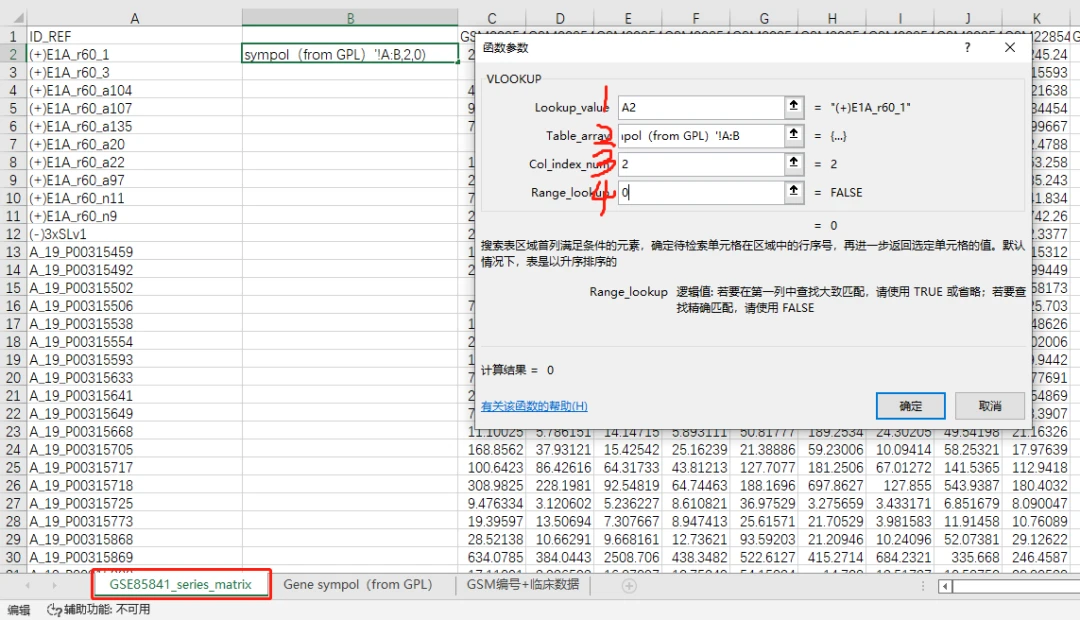Select column H header
Screen dimensions: 1080x620
coord(832,18)
